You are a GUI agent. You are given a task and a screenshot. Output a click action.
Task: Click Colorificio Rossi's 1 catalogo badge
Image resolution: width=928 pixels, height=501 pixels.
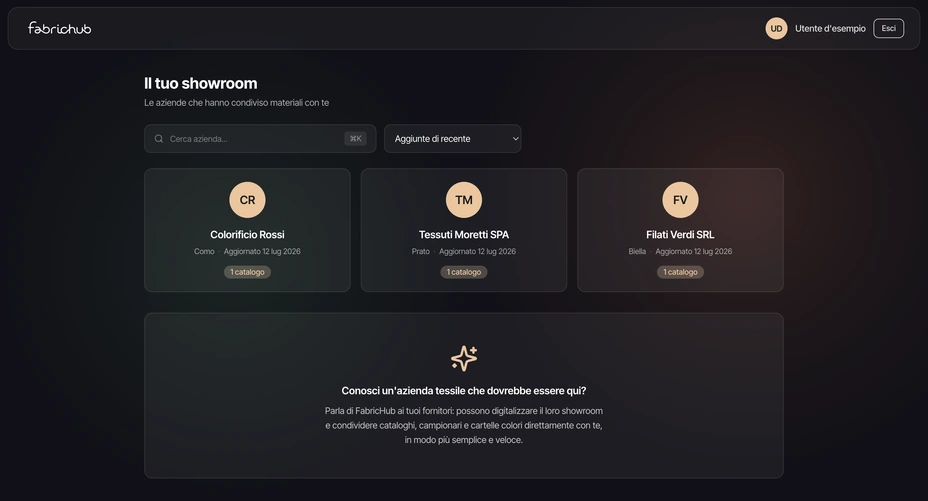247,272
